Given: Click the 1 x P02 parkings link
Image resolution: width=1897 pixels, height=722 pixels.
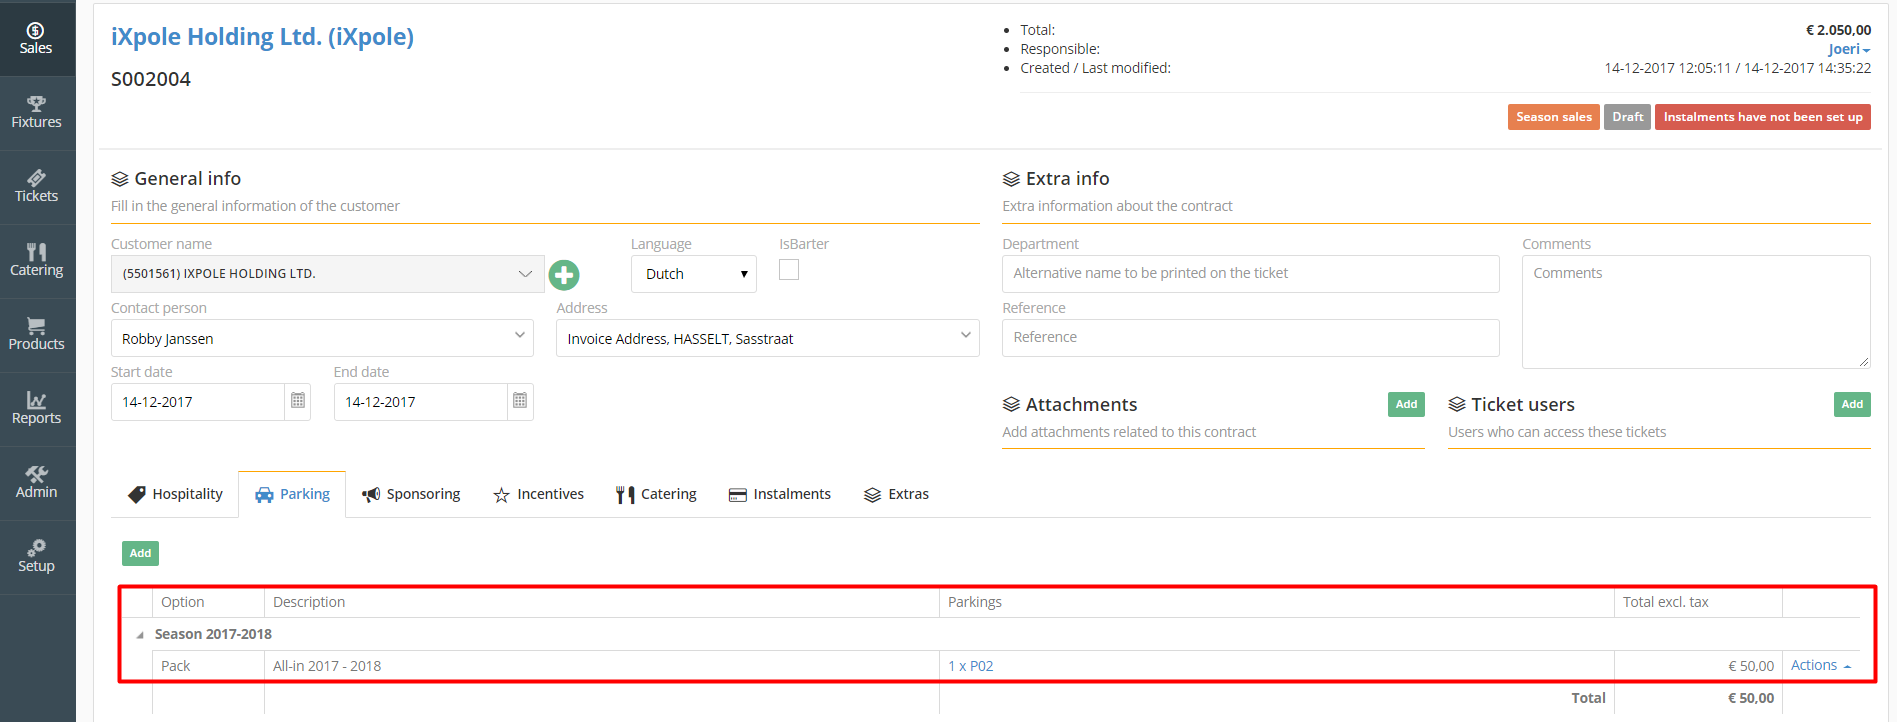Looking at the screenshot, I should coord(971,666).
